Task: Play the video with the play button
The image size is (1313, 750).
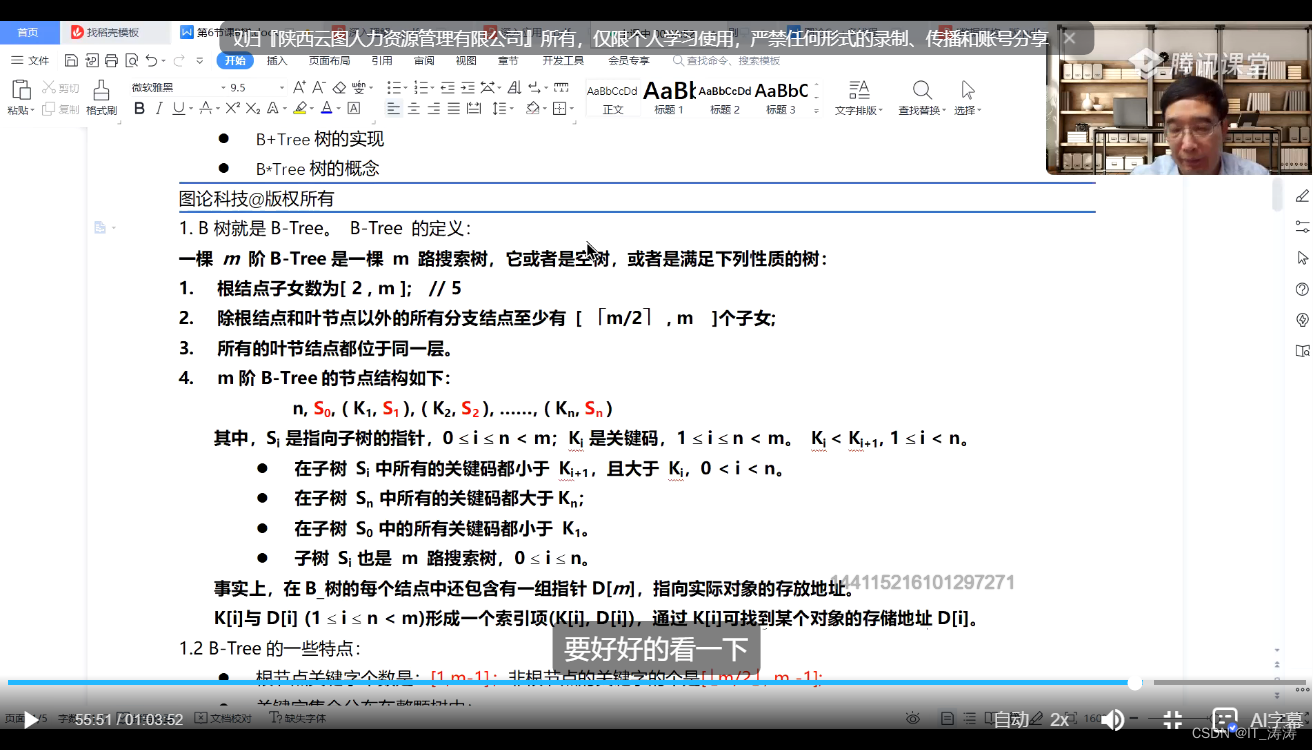Action: (31, 719)
